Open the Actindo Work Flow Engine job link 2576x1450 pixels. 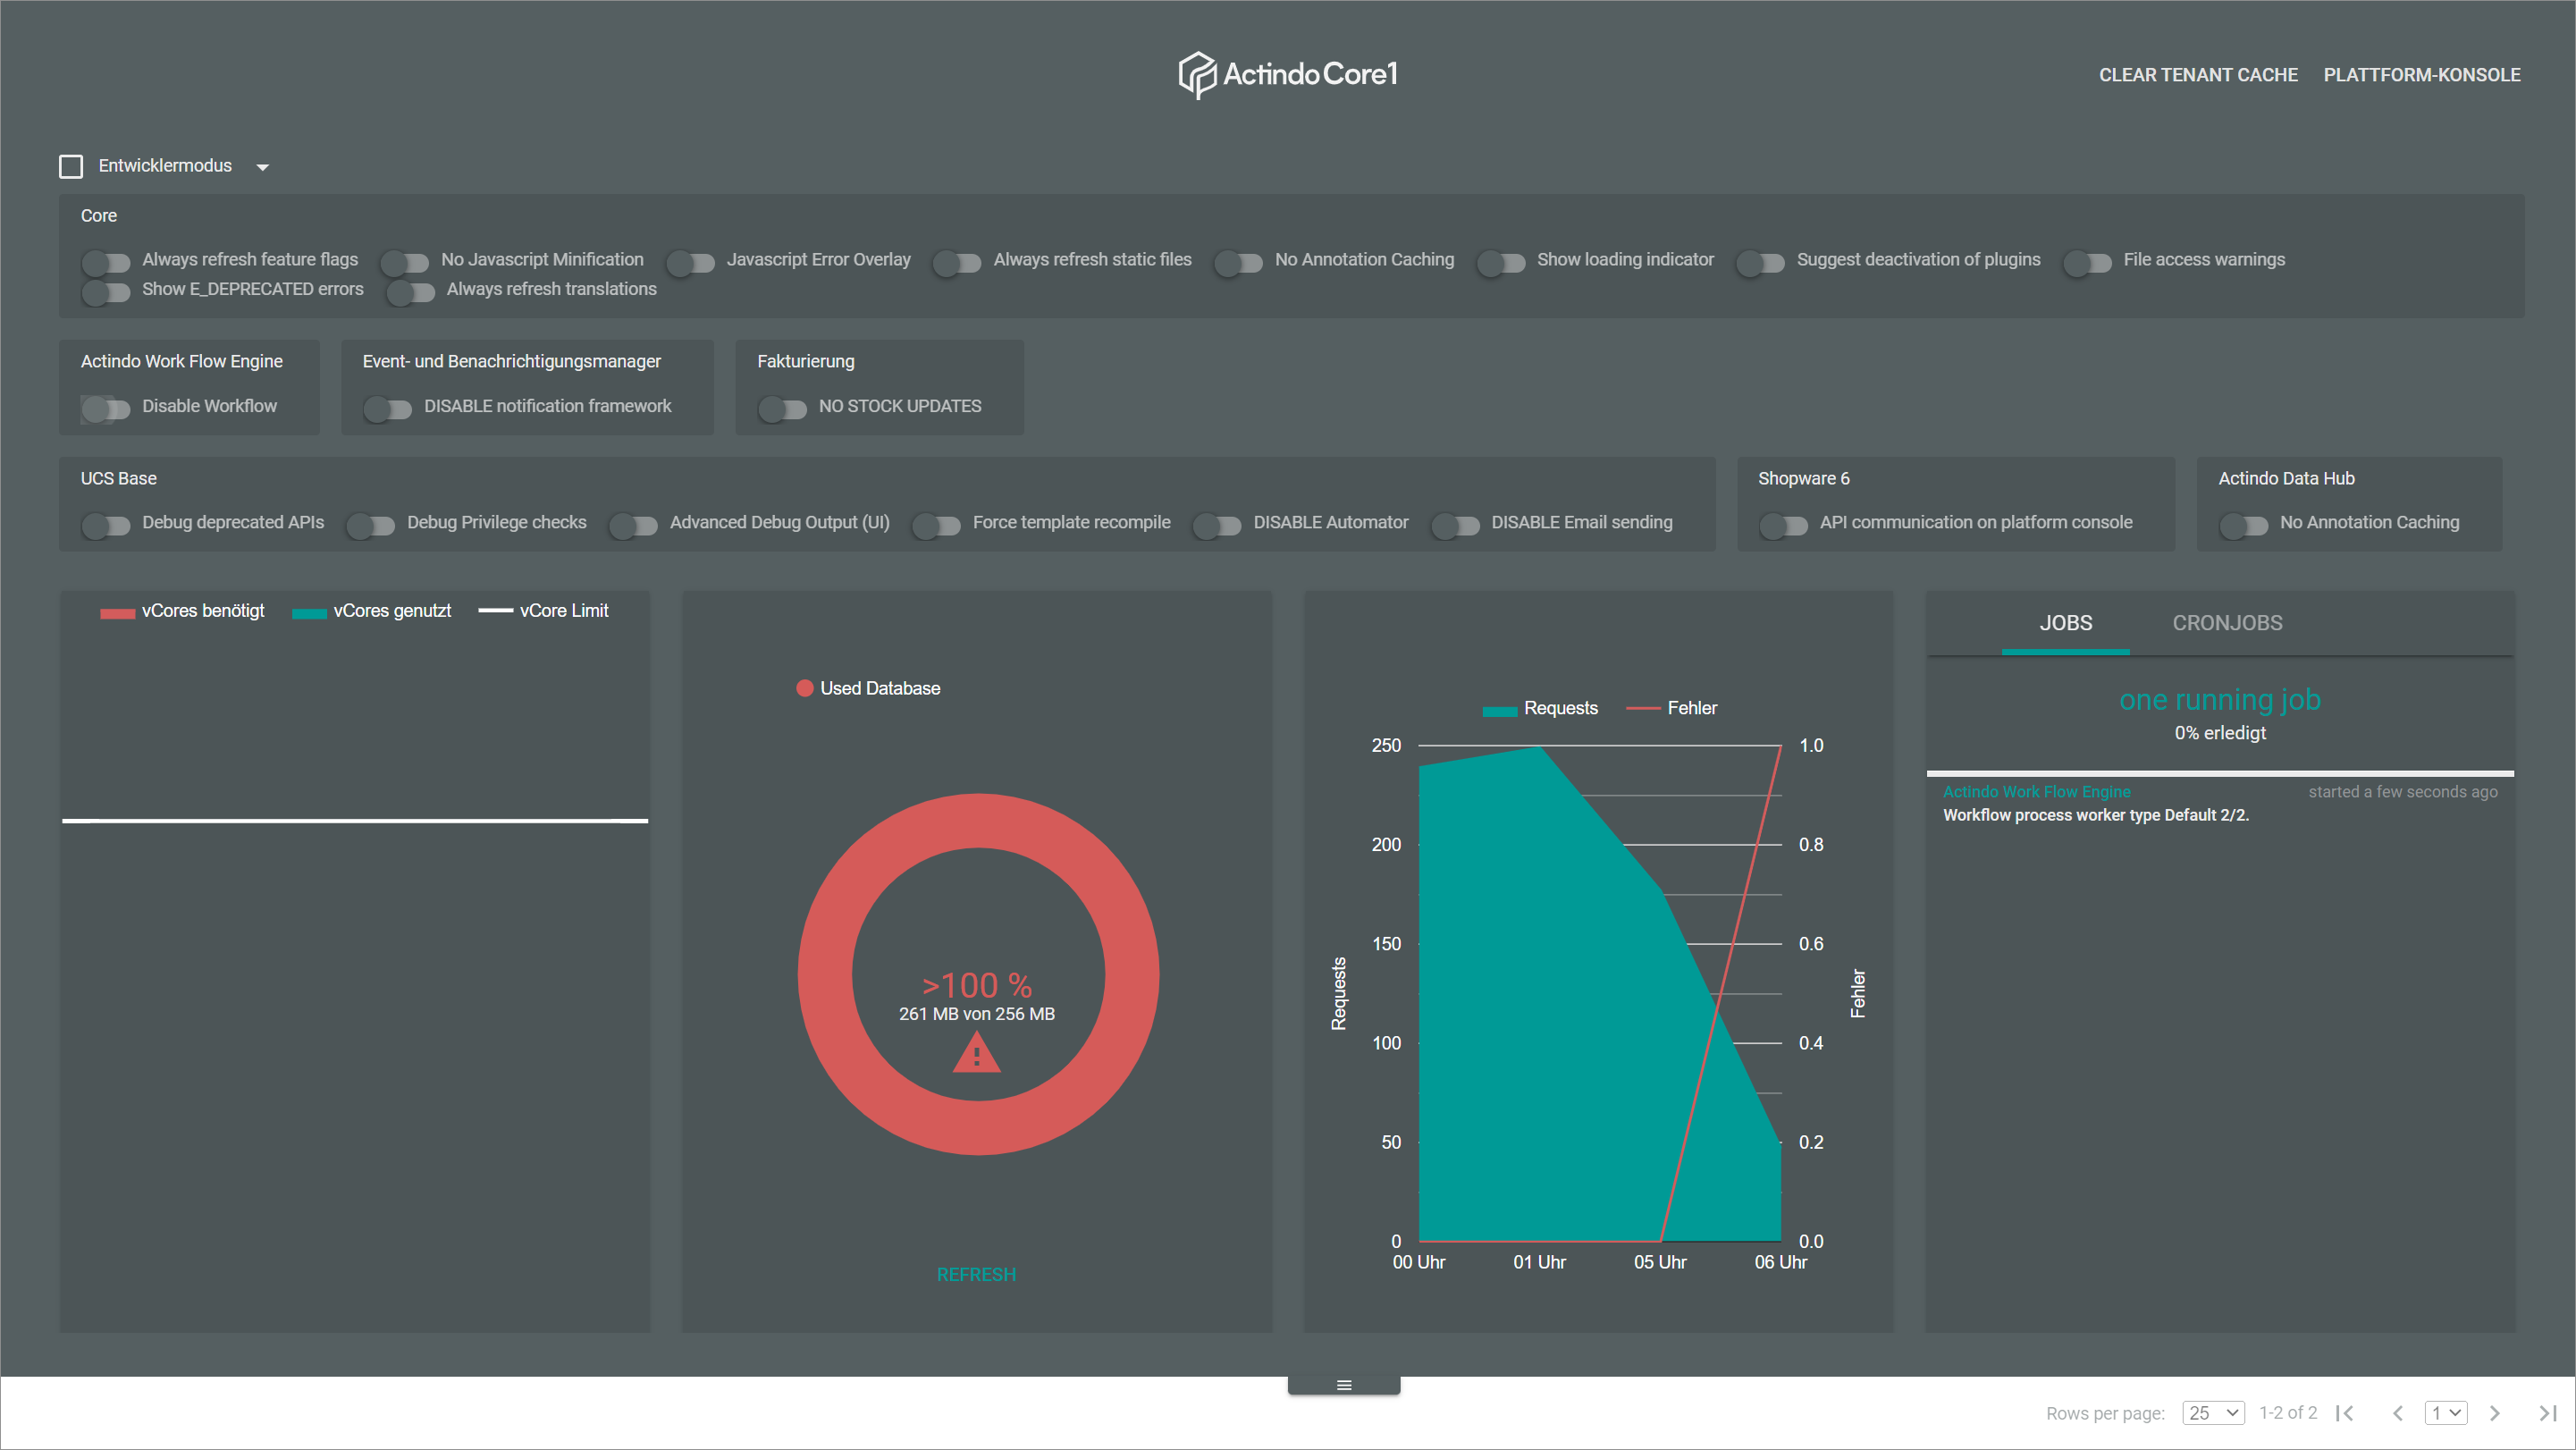point(2036,792)
